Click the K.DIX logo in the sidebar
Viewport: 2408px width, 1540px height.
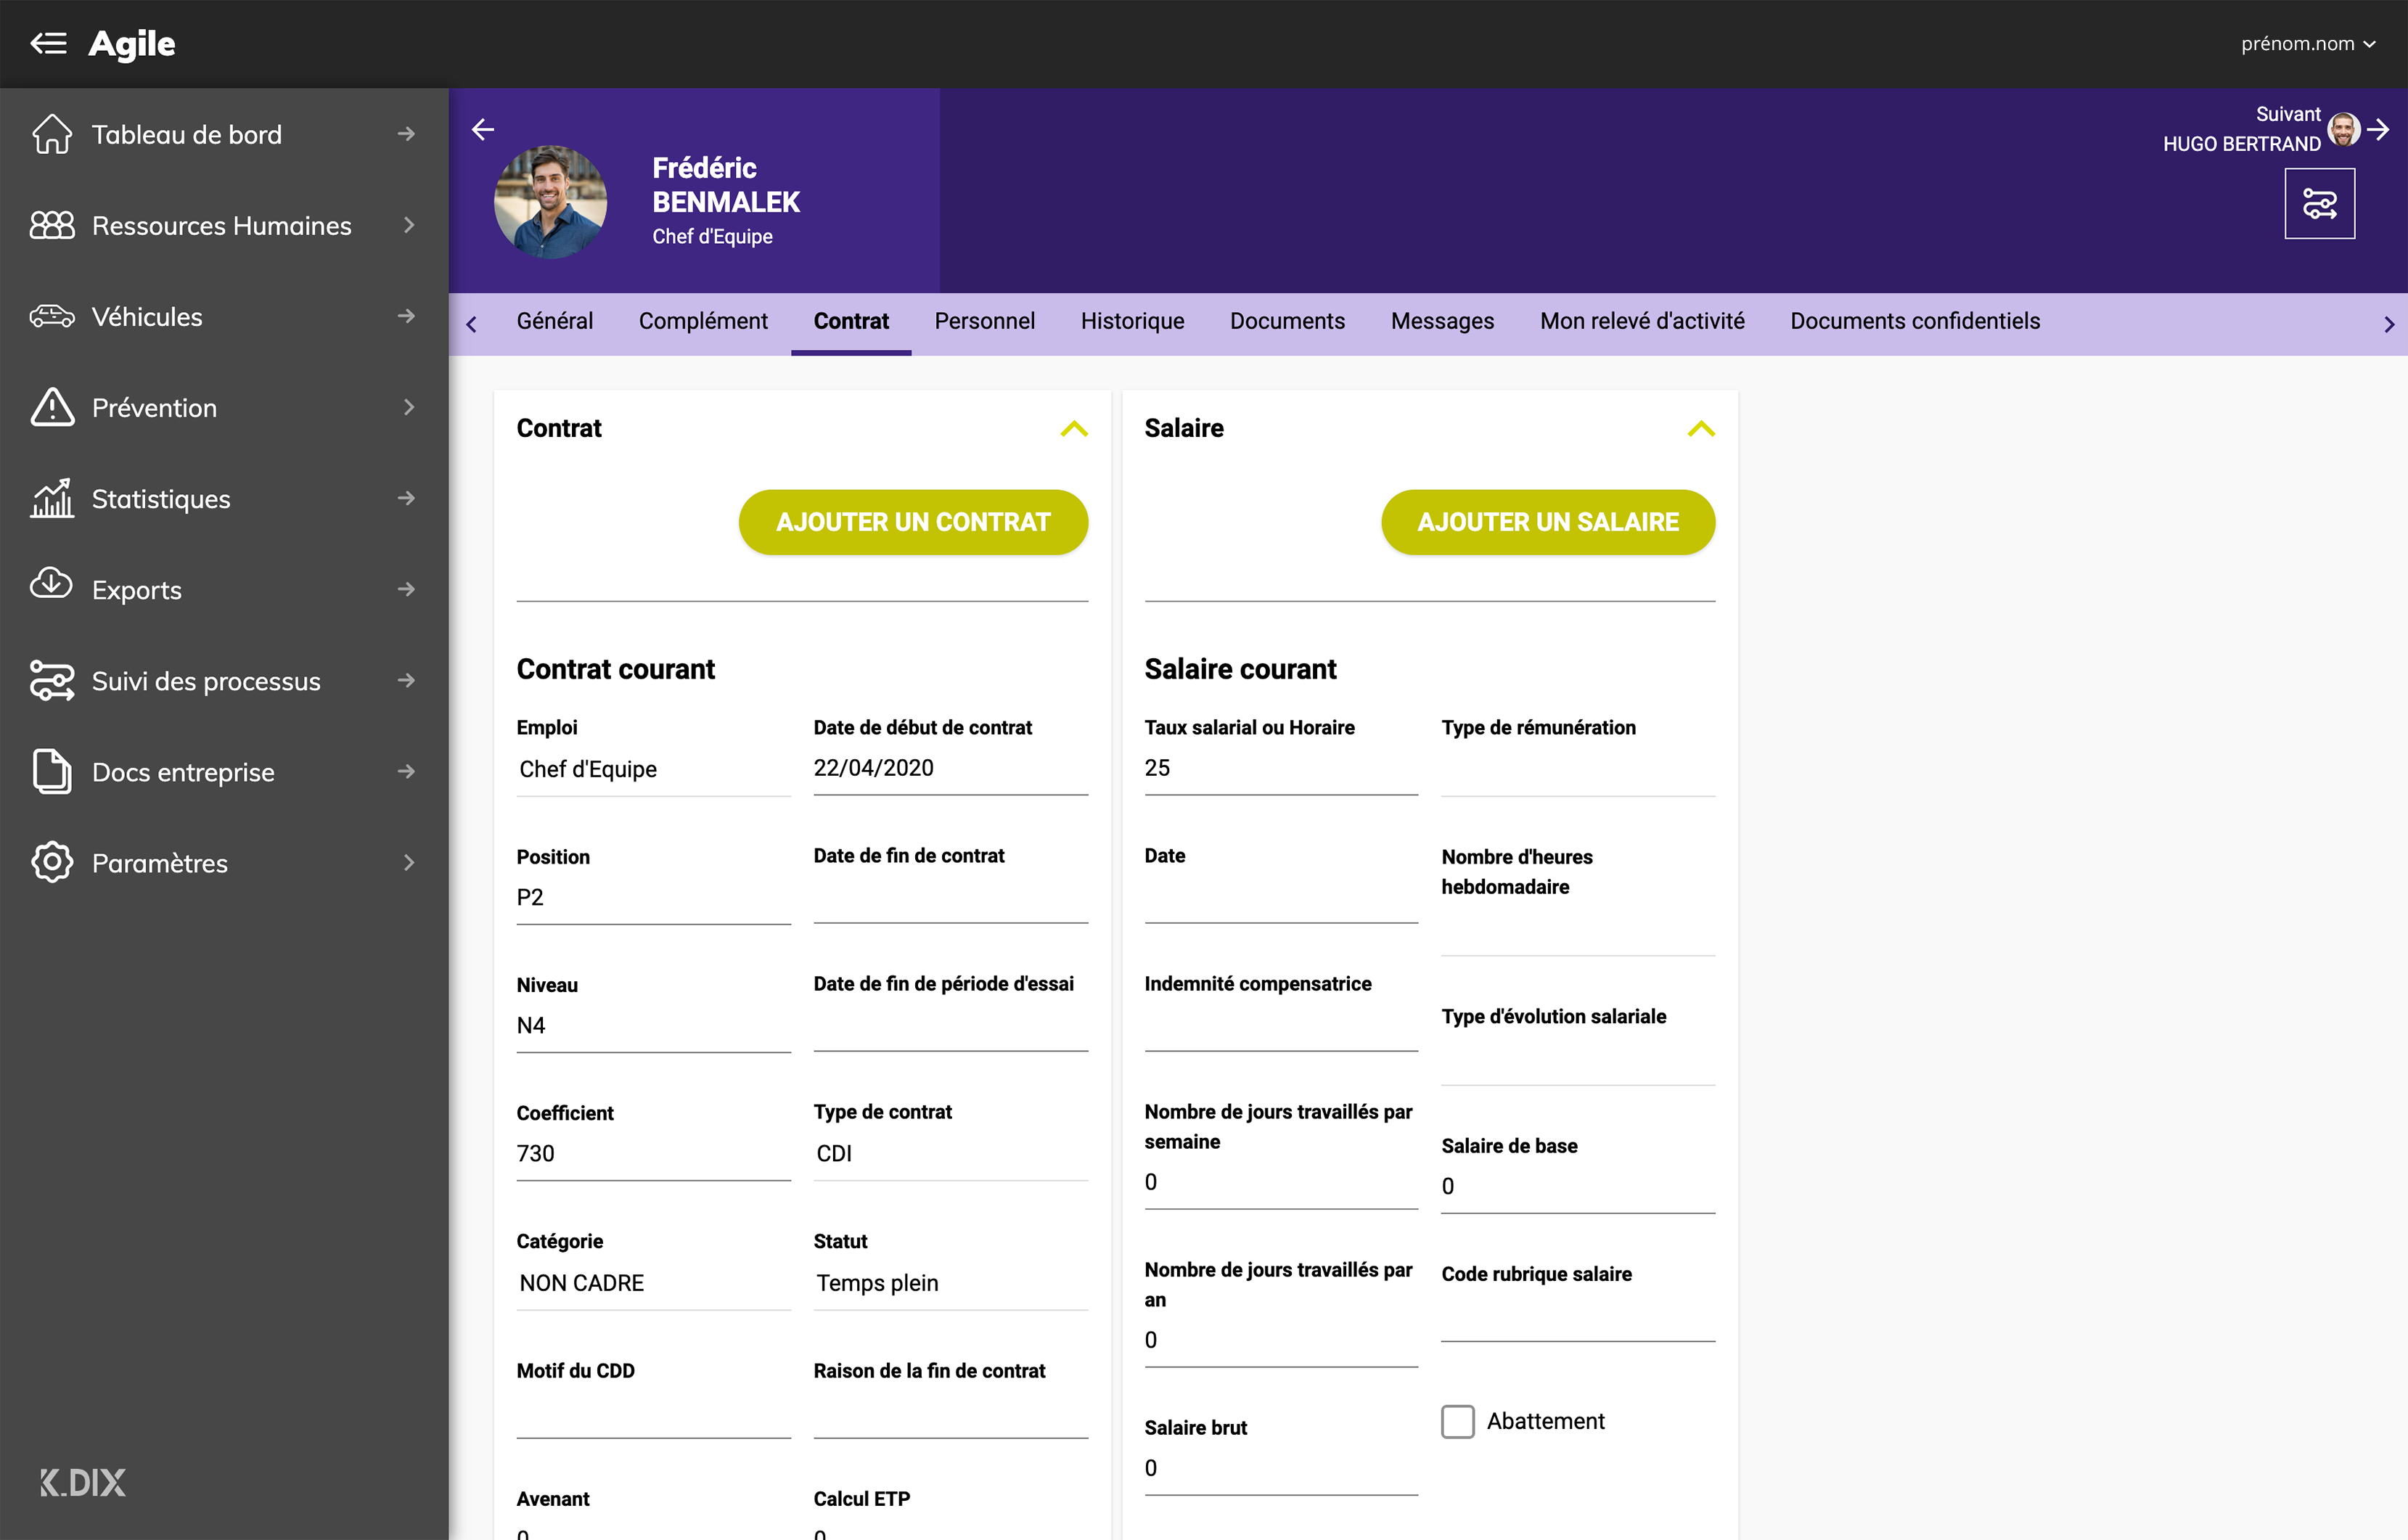83,1482
